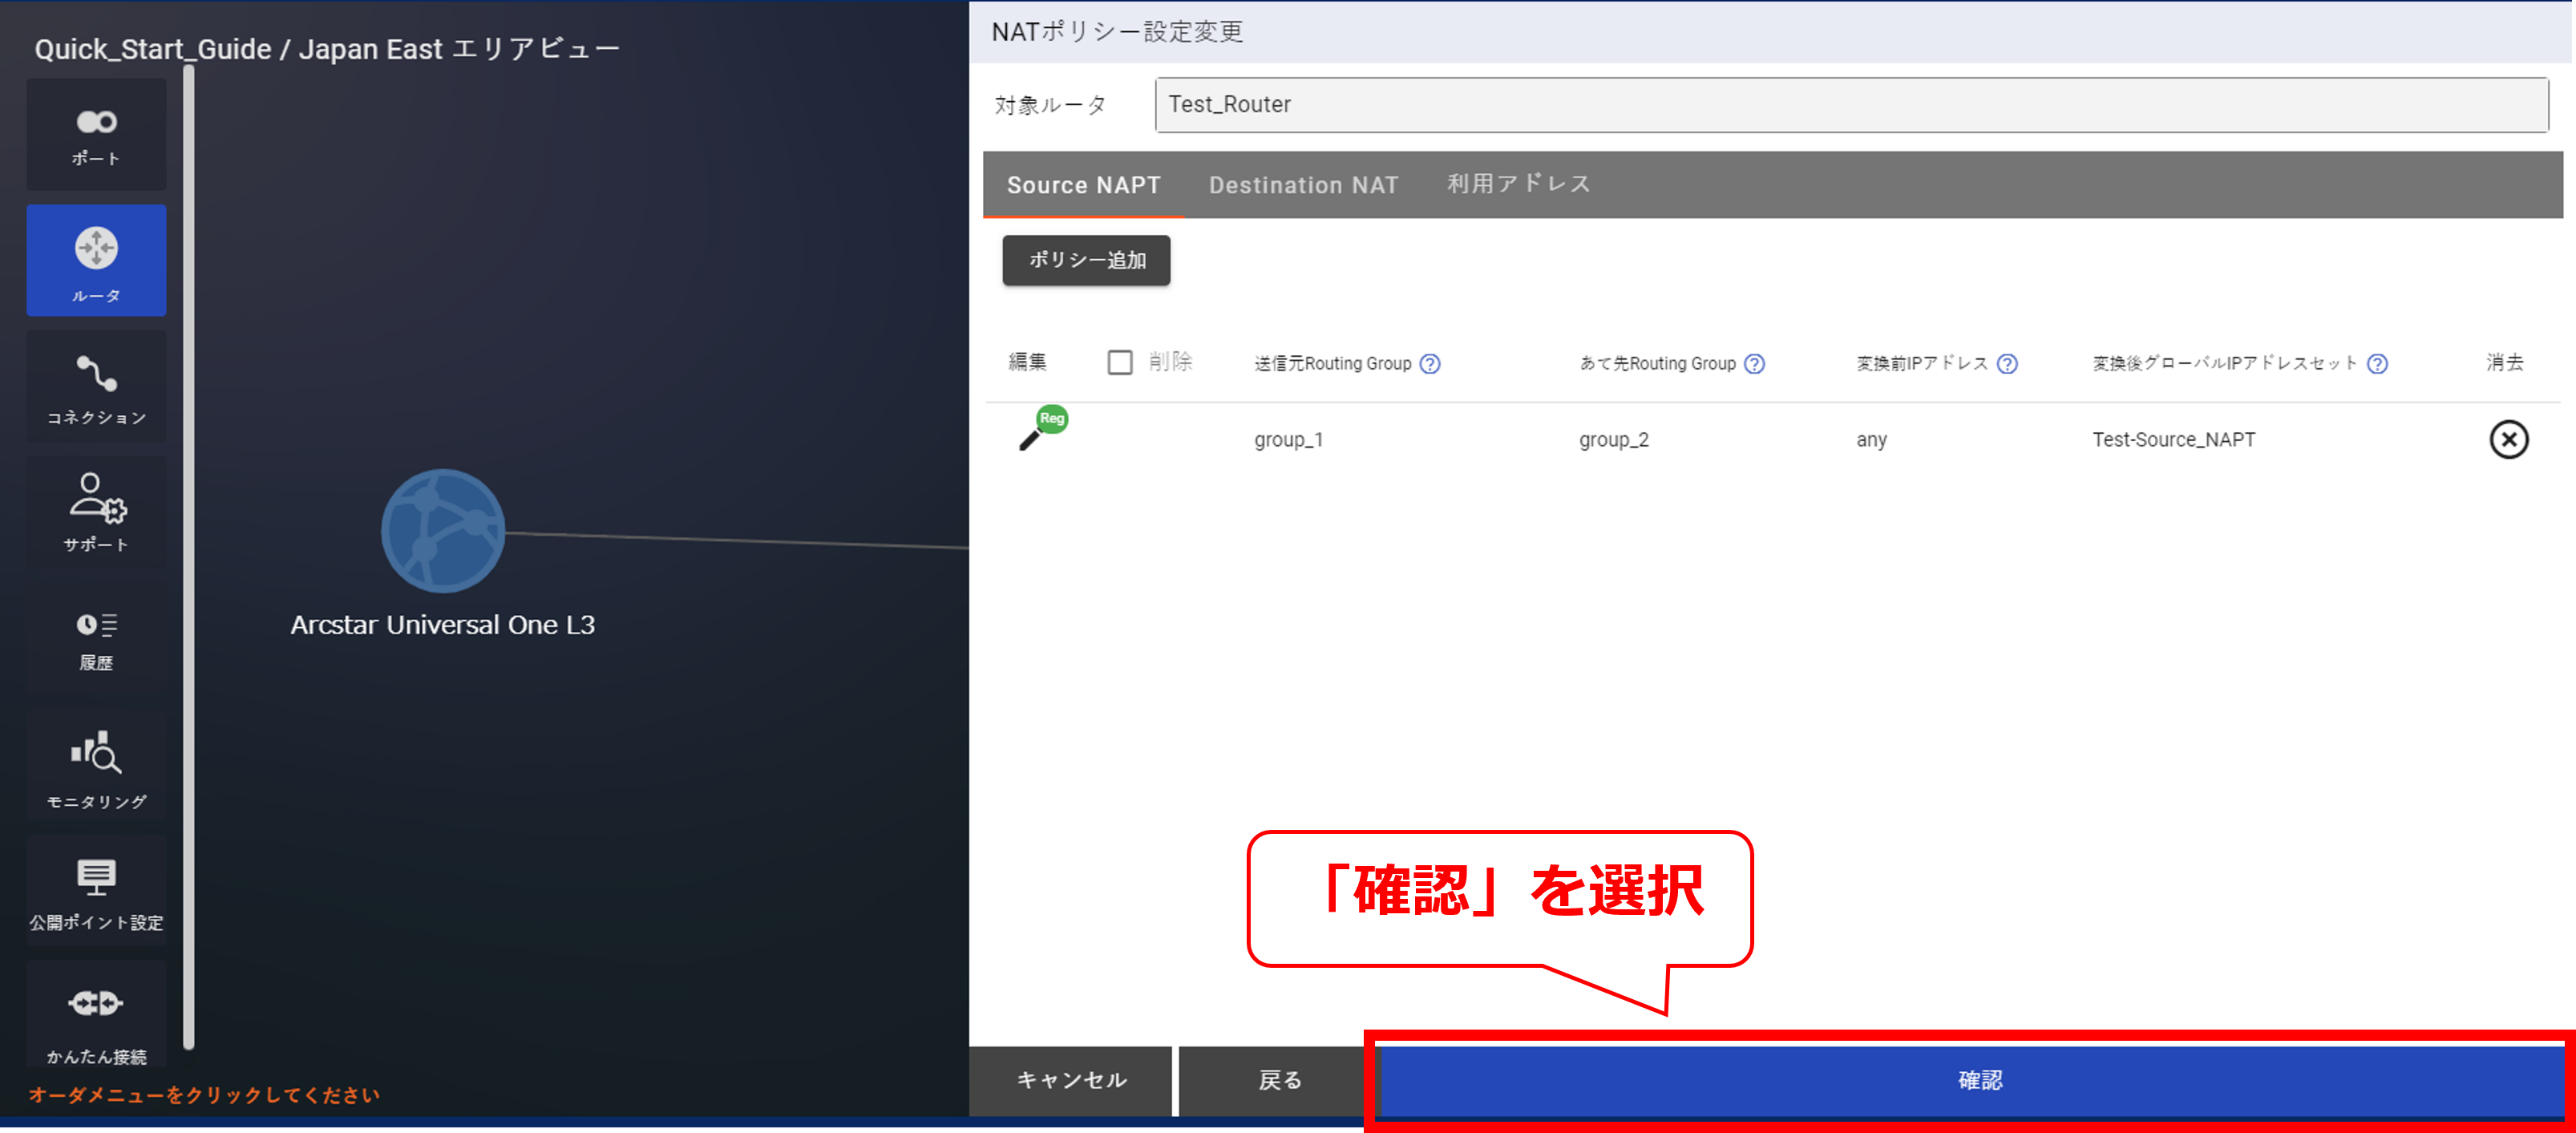Viewport: 2576px width, 1133px height.
Task: Click the 対象ルータ Test_Router field
Action: (1850, 105)
